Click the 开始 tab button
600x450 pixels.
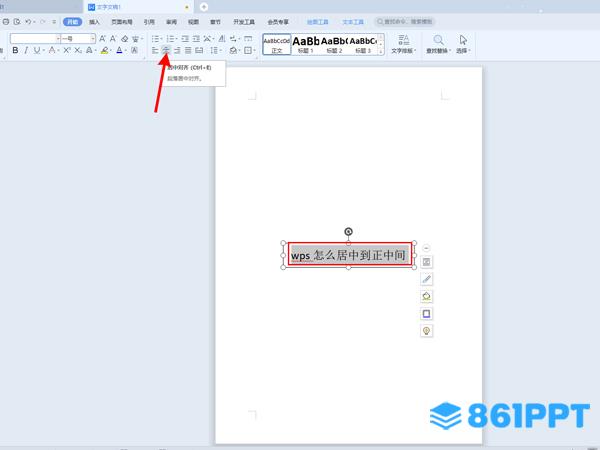pyautogui.click(x=73, y=22)
